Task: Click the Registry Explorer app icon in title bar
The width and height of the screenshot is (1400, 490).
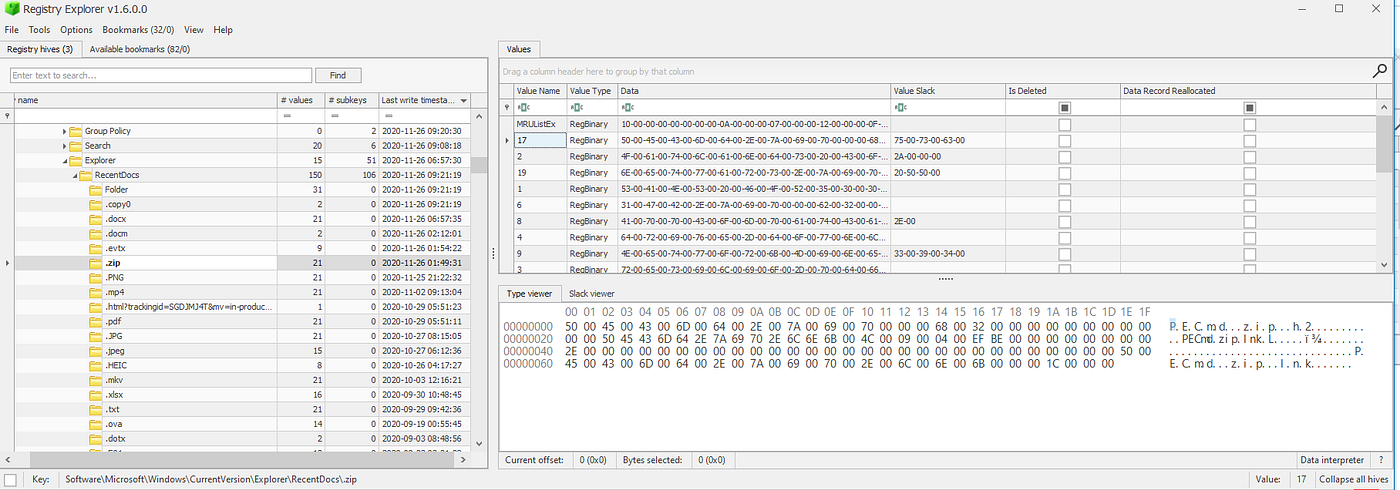Action: [10, 9]
